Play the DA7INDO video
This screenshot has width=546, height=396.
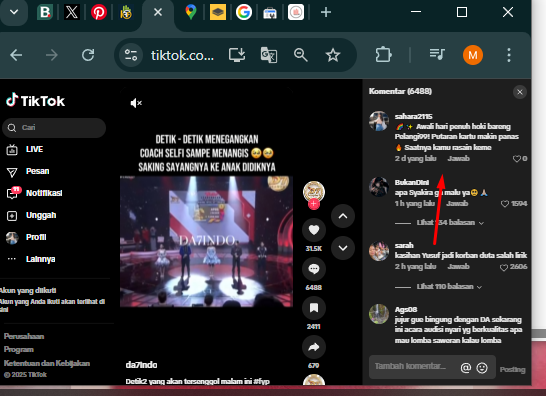tap(206, 241)
